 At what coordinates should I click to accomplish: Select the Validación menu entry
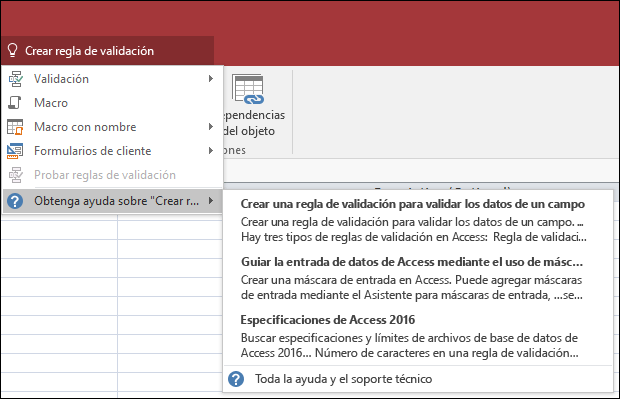112,79
